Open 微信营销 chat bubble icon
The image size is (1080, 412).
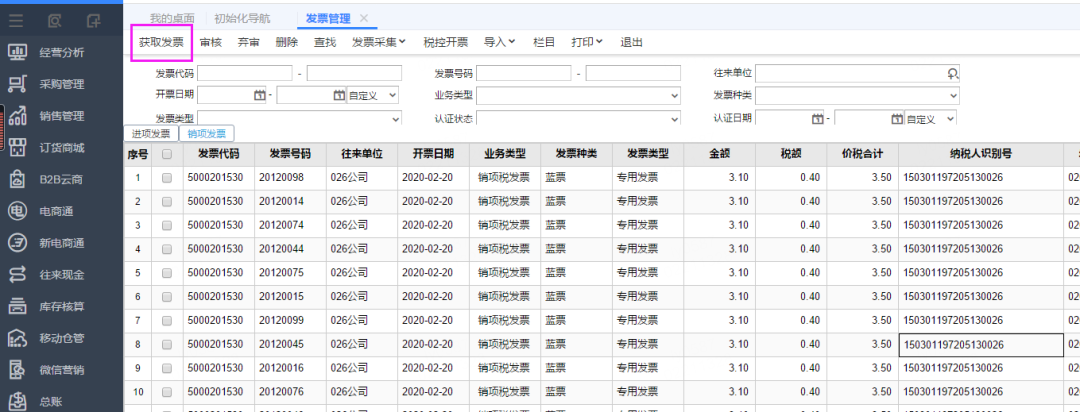pos(17,370)
